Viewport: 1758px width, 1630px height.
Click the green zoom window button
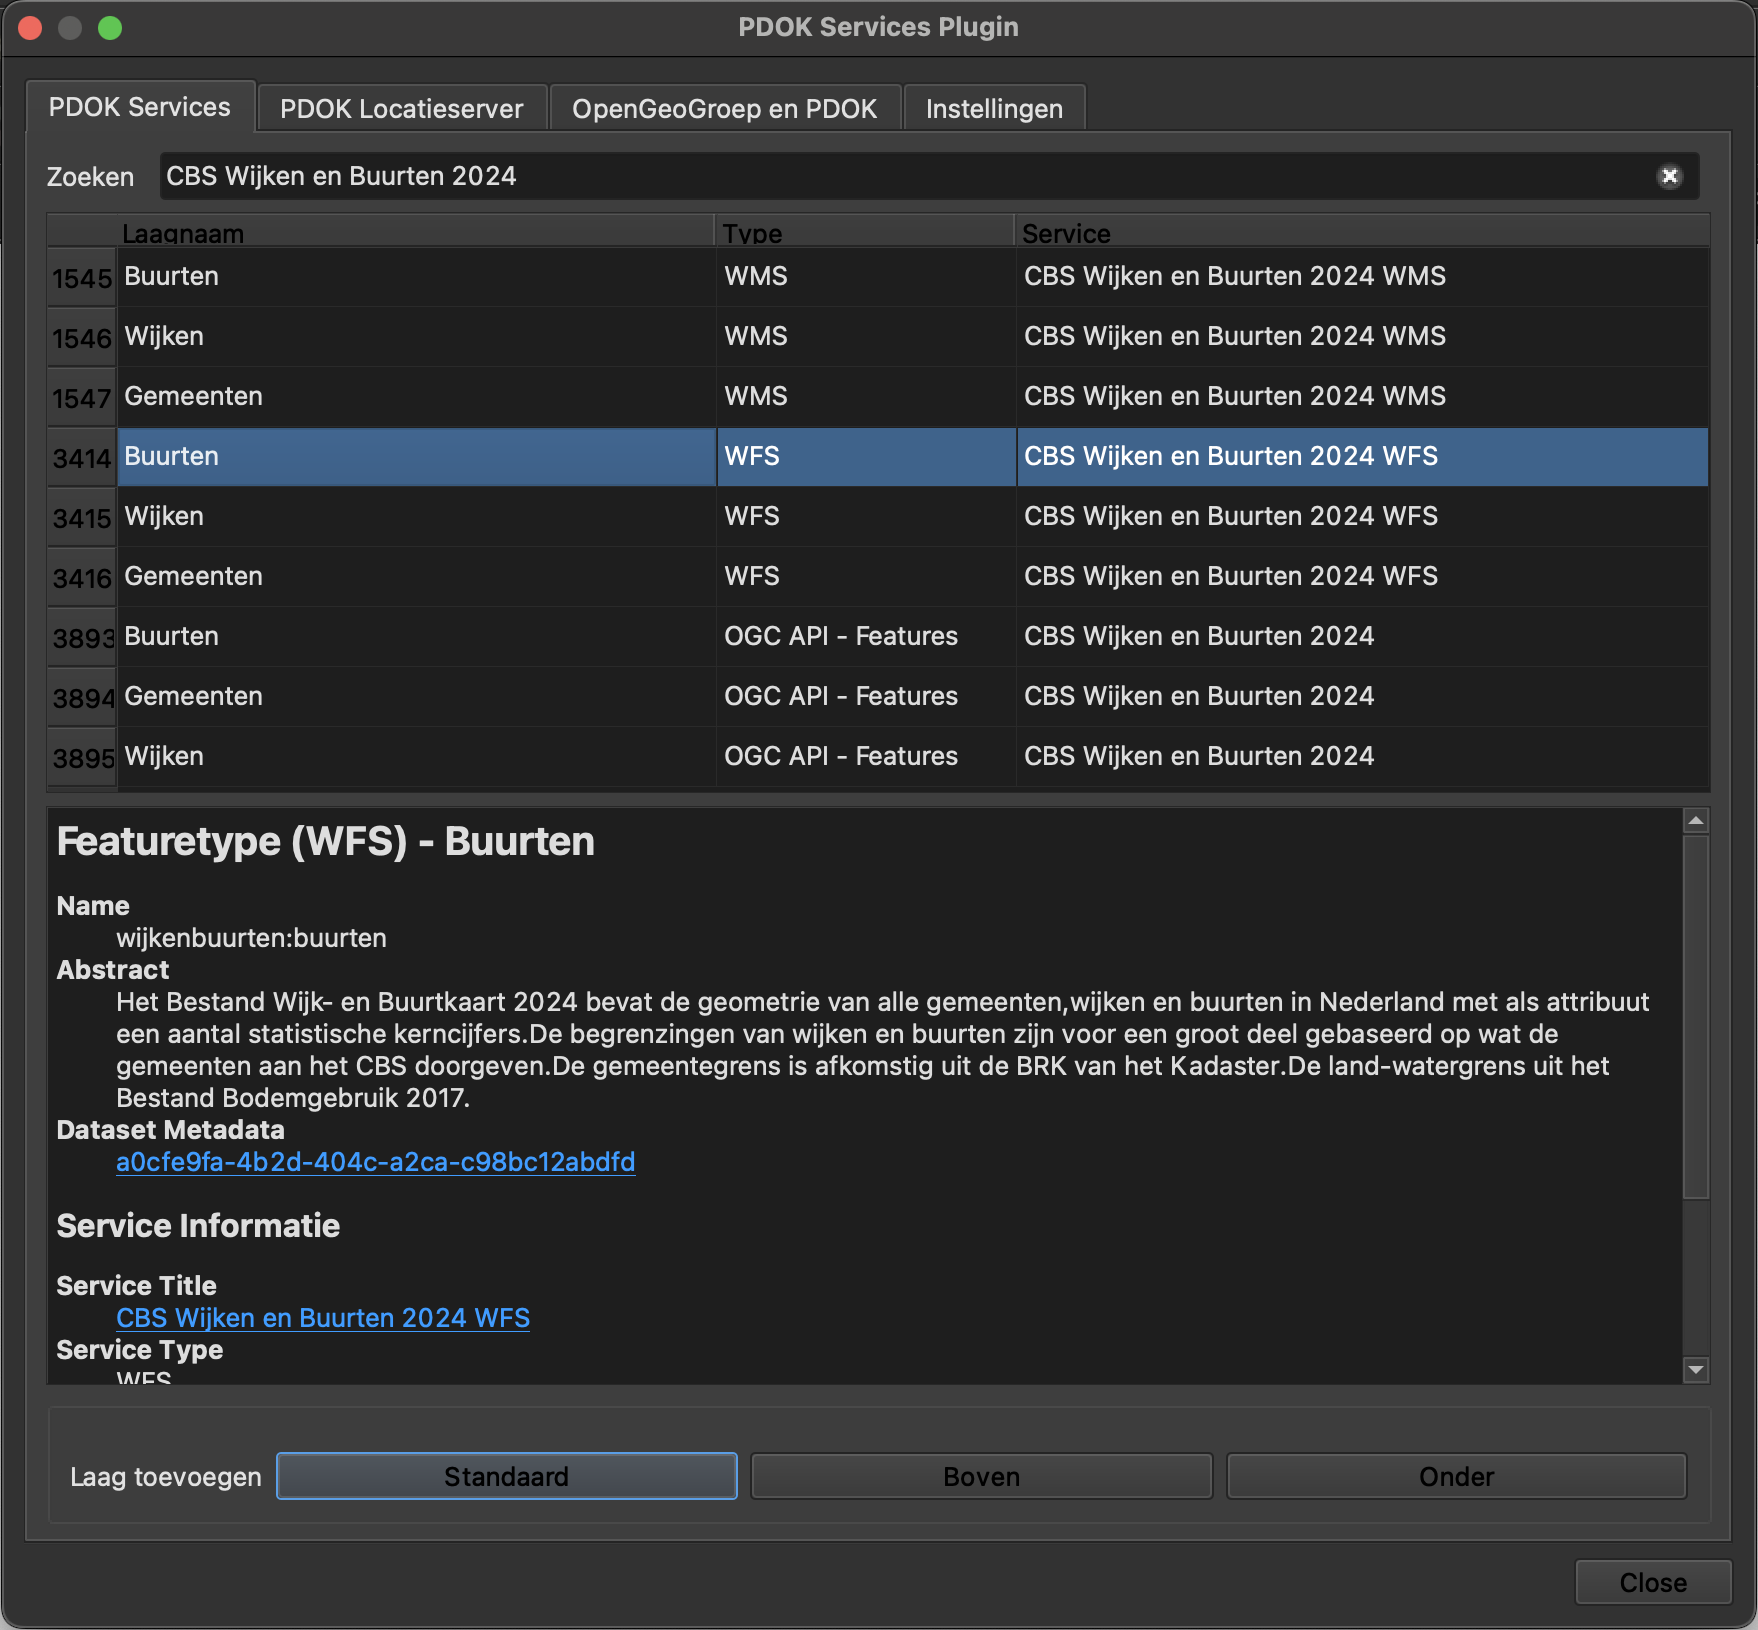[x=110, y=27]
